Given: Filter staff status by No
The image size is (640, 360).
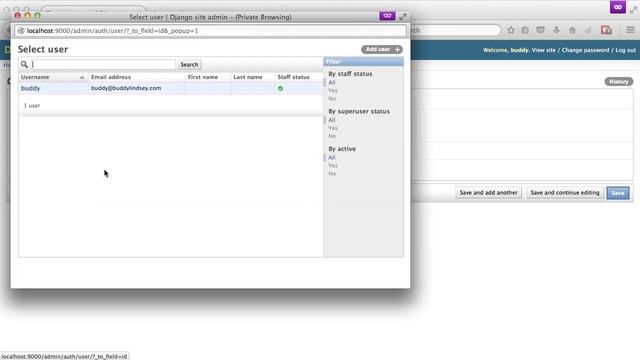Looking at the screenshot, I should (332, 99).
